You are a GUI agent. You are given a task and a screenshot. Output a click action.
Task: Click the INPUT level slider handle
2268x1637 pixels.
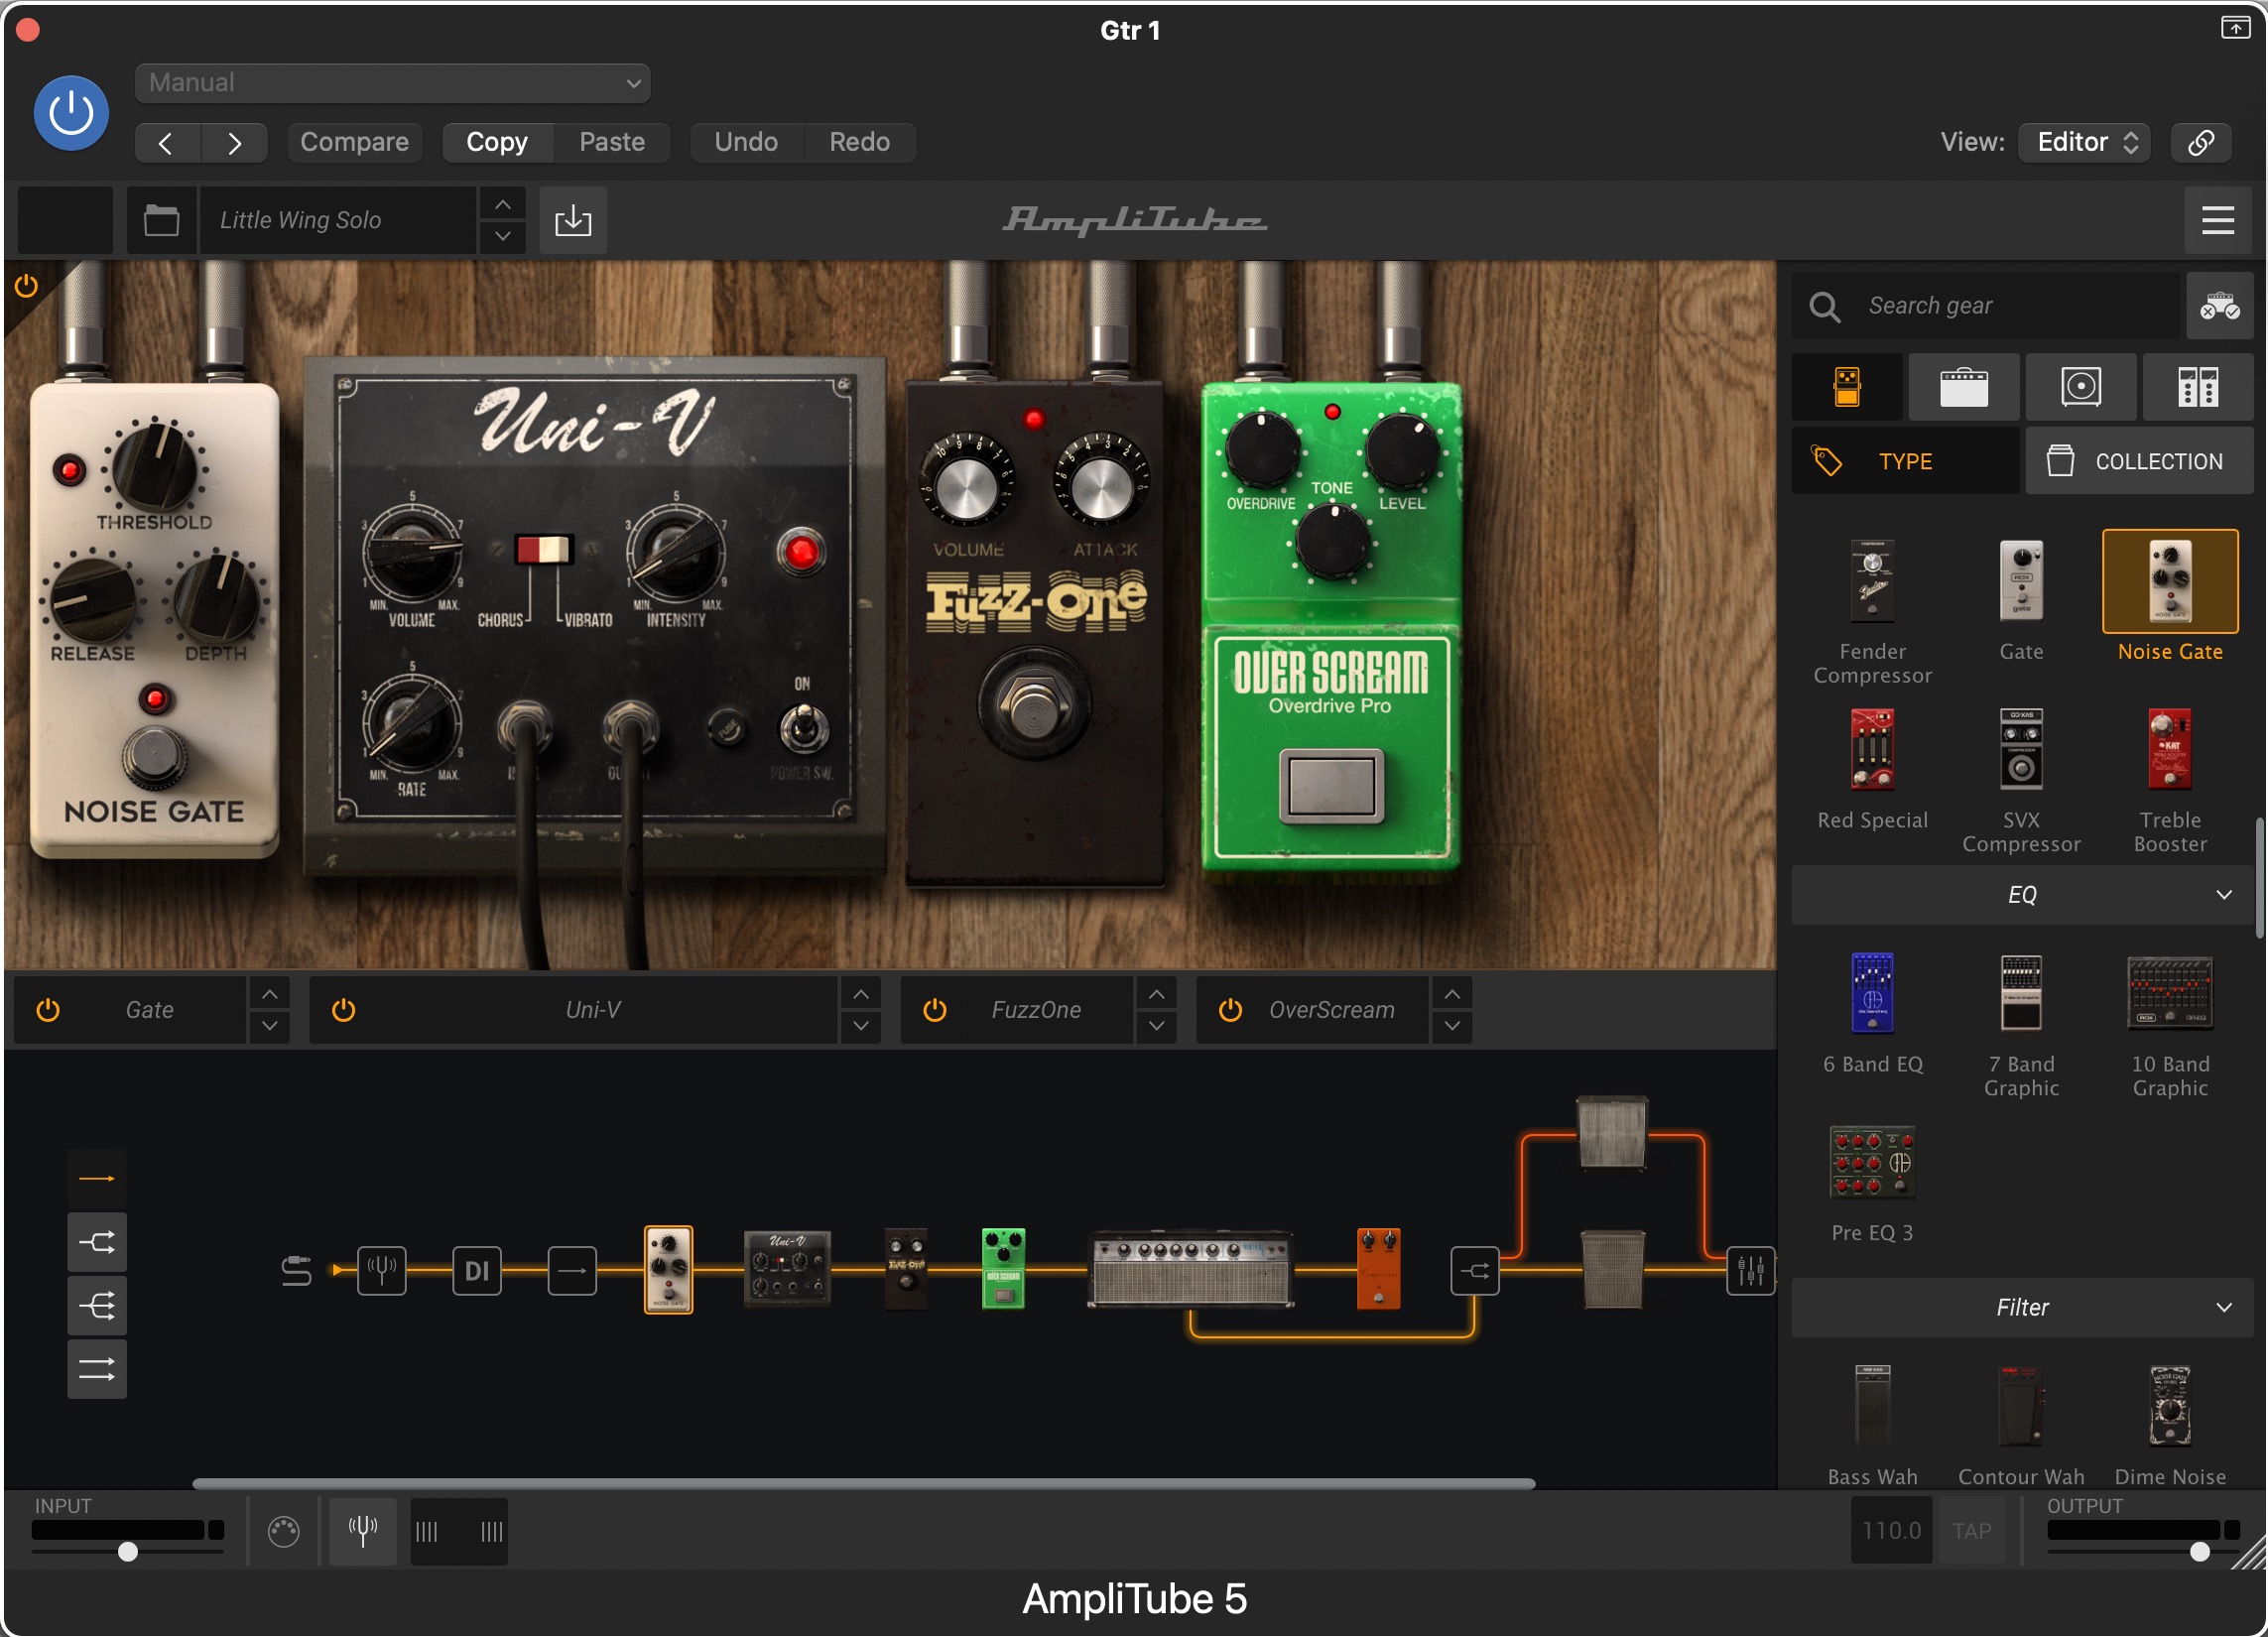pyautogui.click(x=128, y=1552)
